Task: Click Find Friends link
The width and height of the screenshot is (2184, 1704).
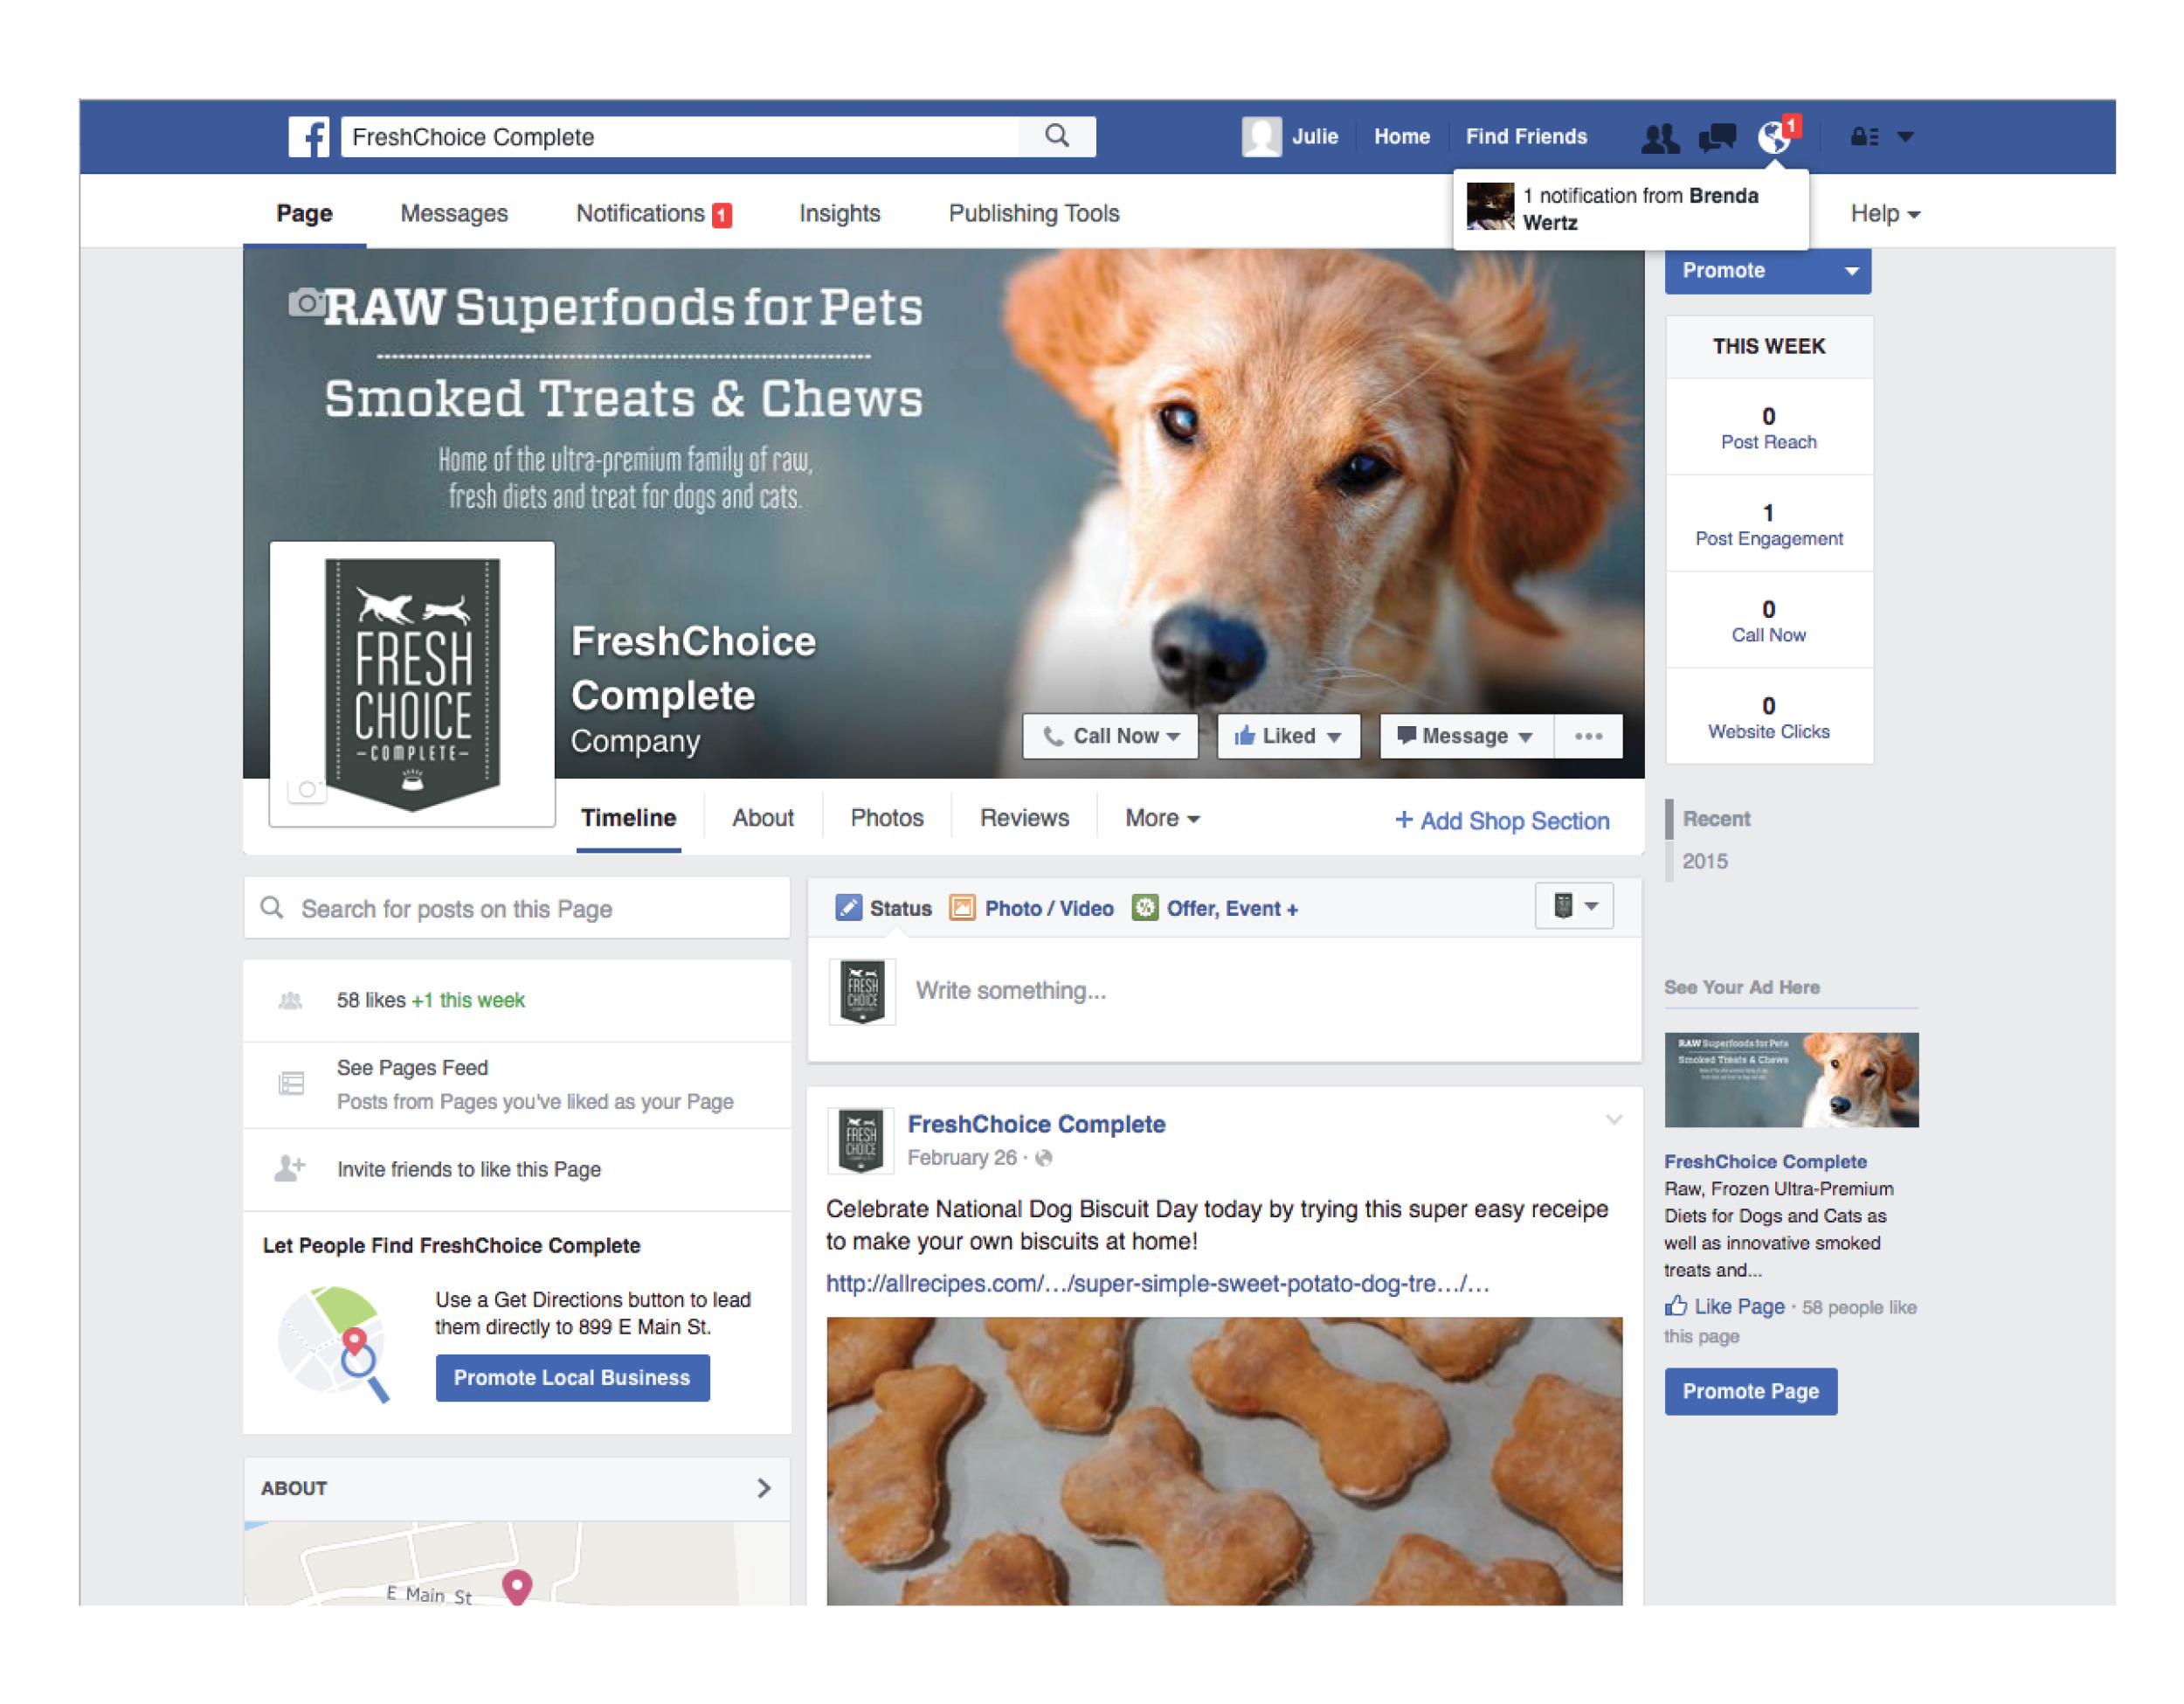Action: click(1526, 137)
